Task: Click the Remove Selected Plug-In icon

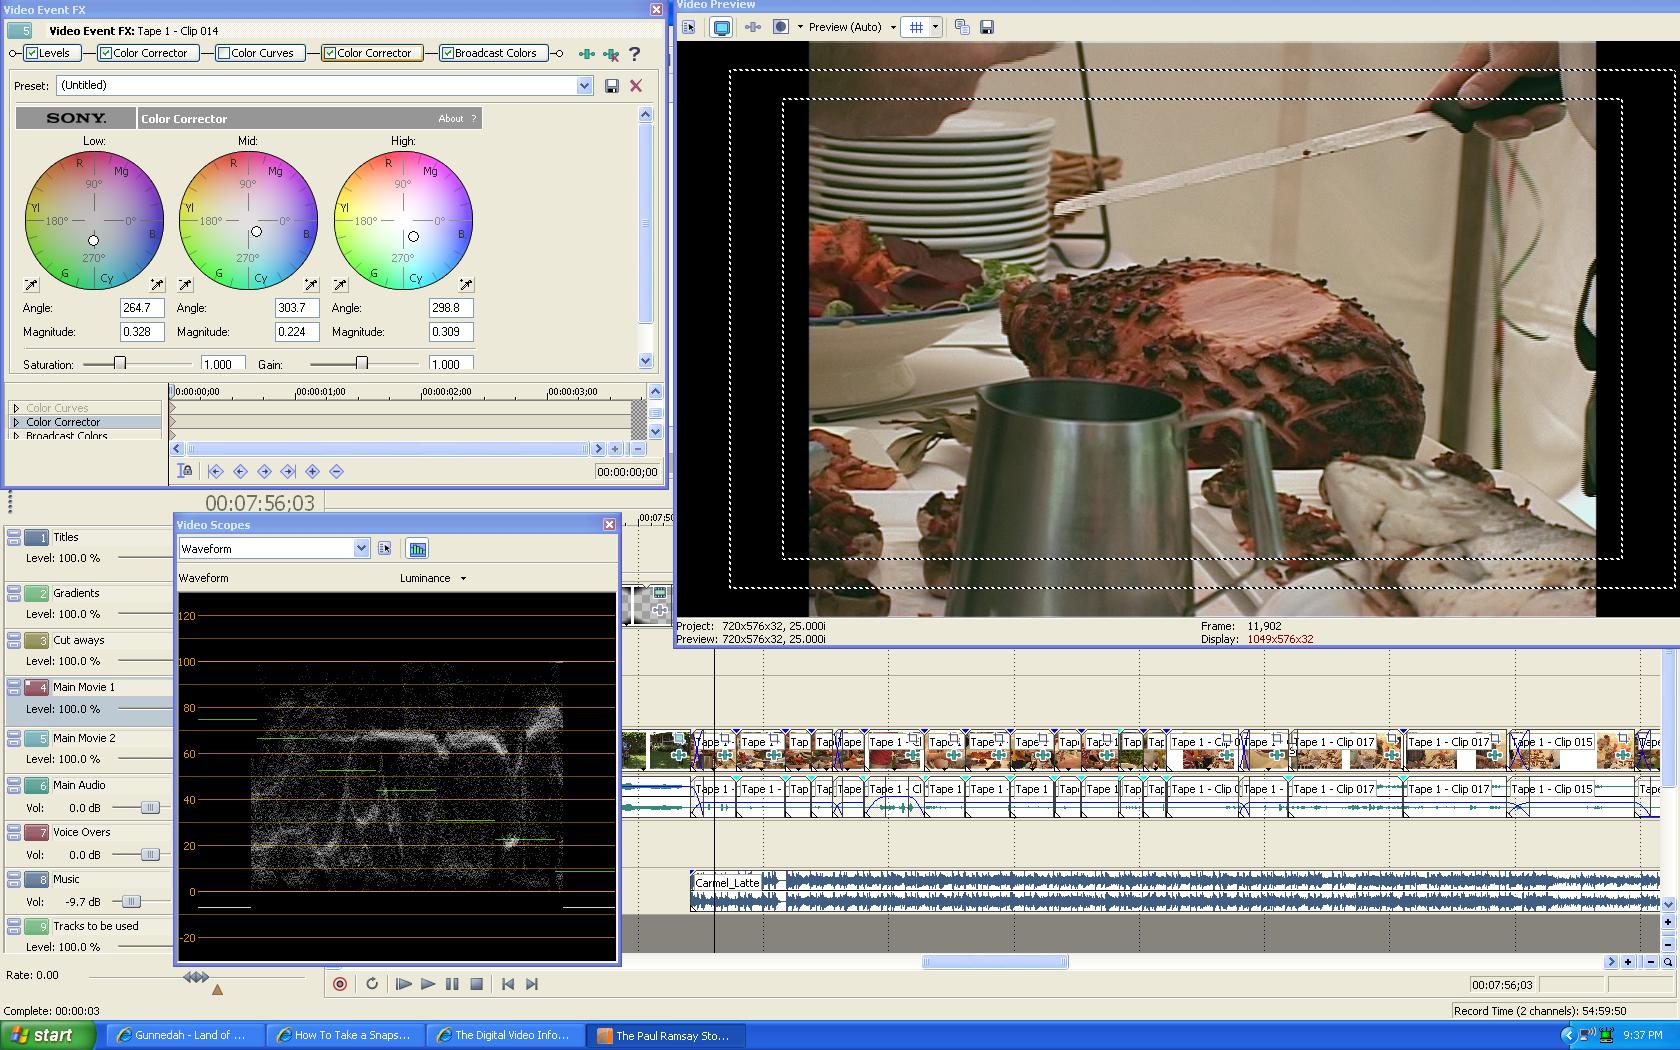Action: pos(610,54)
